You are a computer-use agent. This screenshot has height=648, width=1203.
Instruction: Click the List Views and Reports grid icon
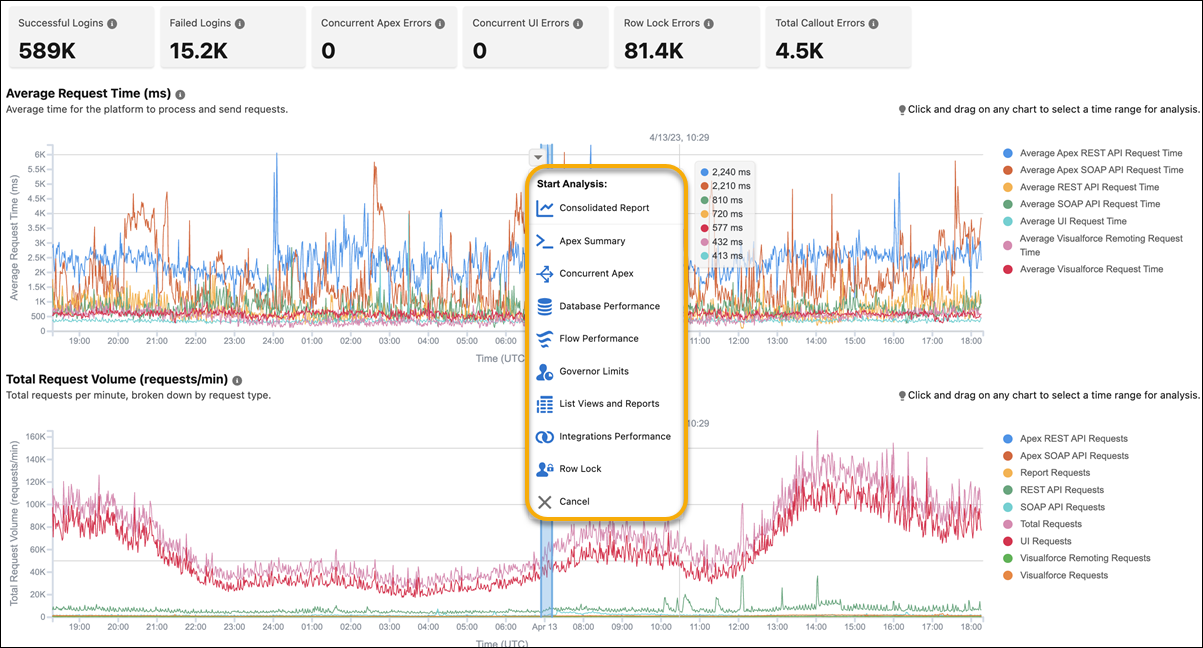click(x=545, y=404)
